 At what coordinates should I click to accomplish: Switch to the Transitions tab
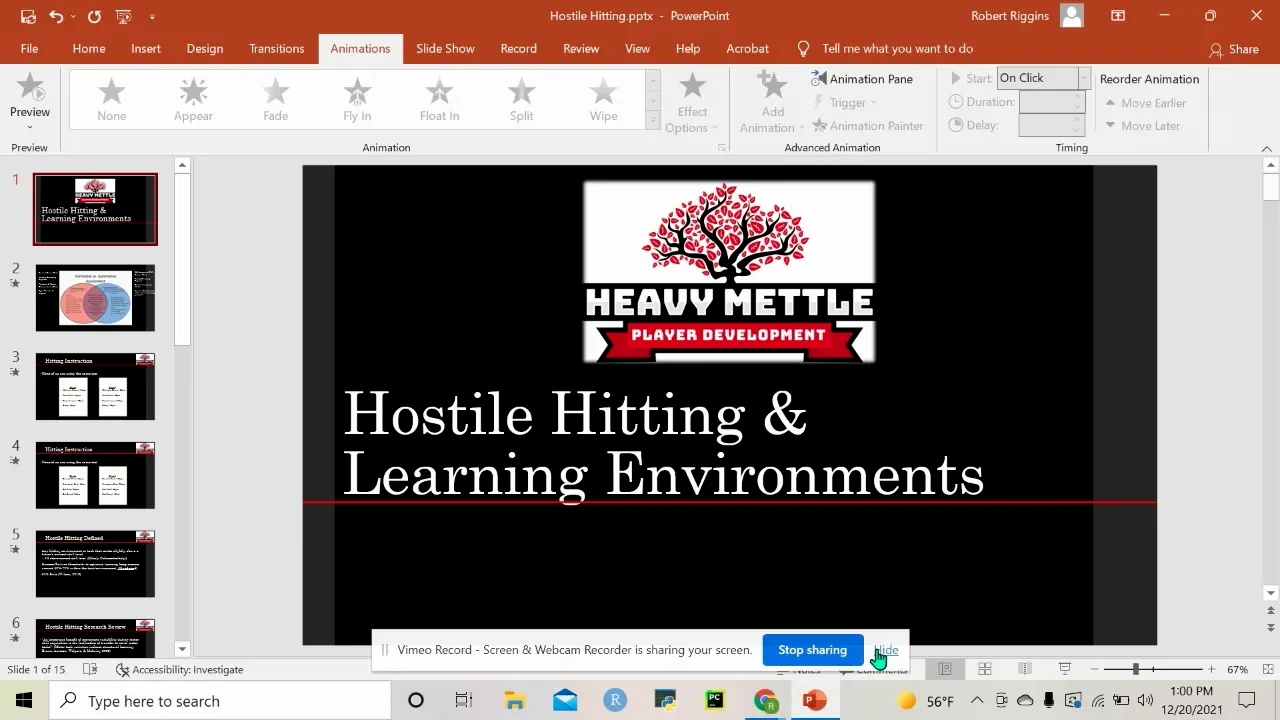276,49
